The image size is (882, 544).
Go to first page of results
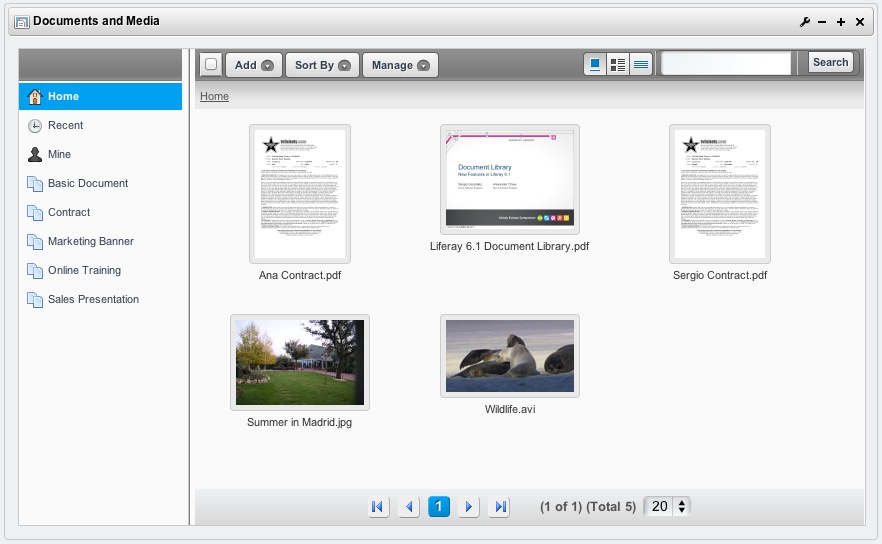click(x=378, y=507)
